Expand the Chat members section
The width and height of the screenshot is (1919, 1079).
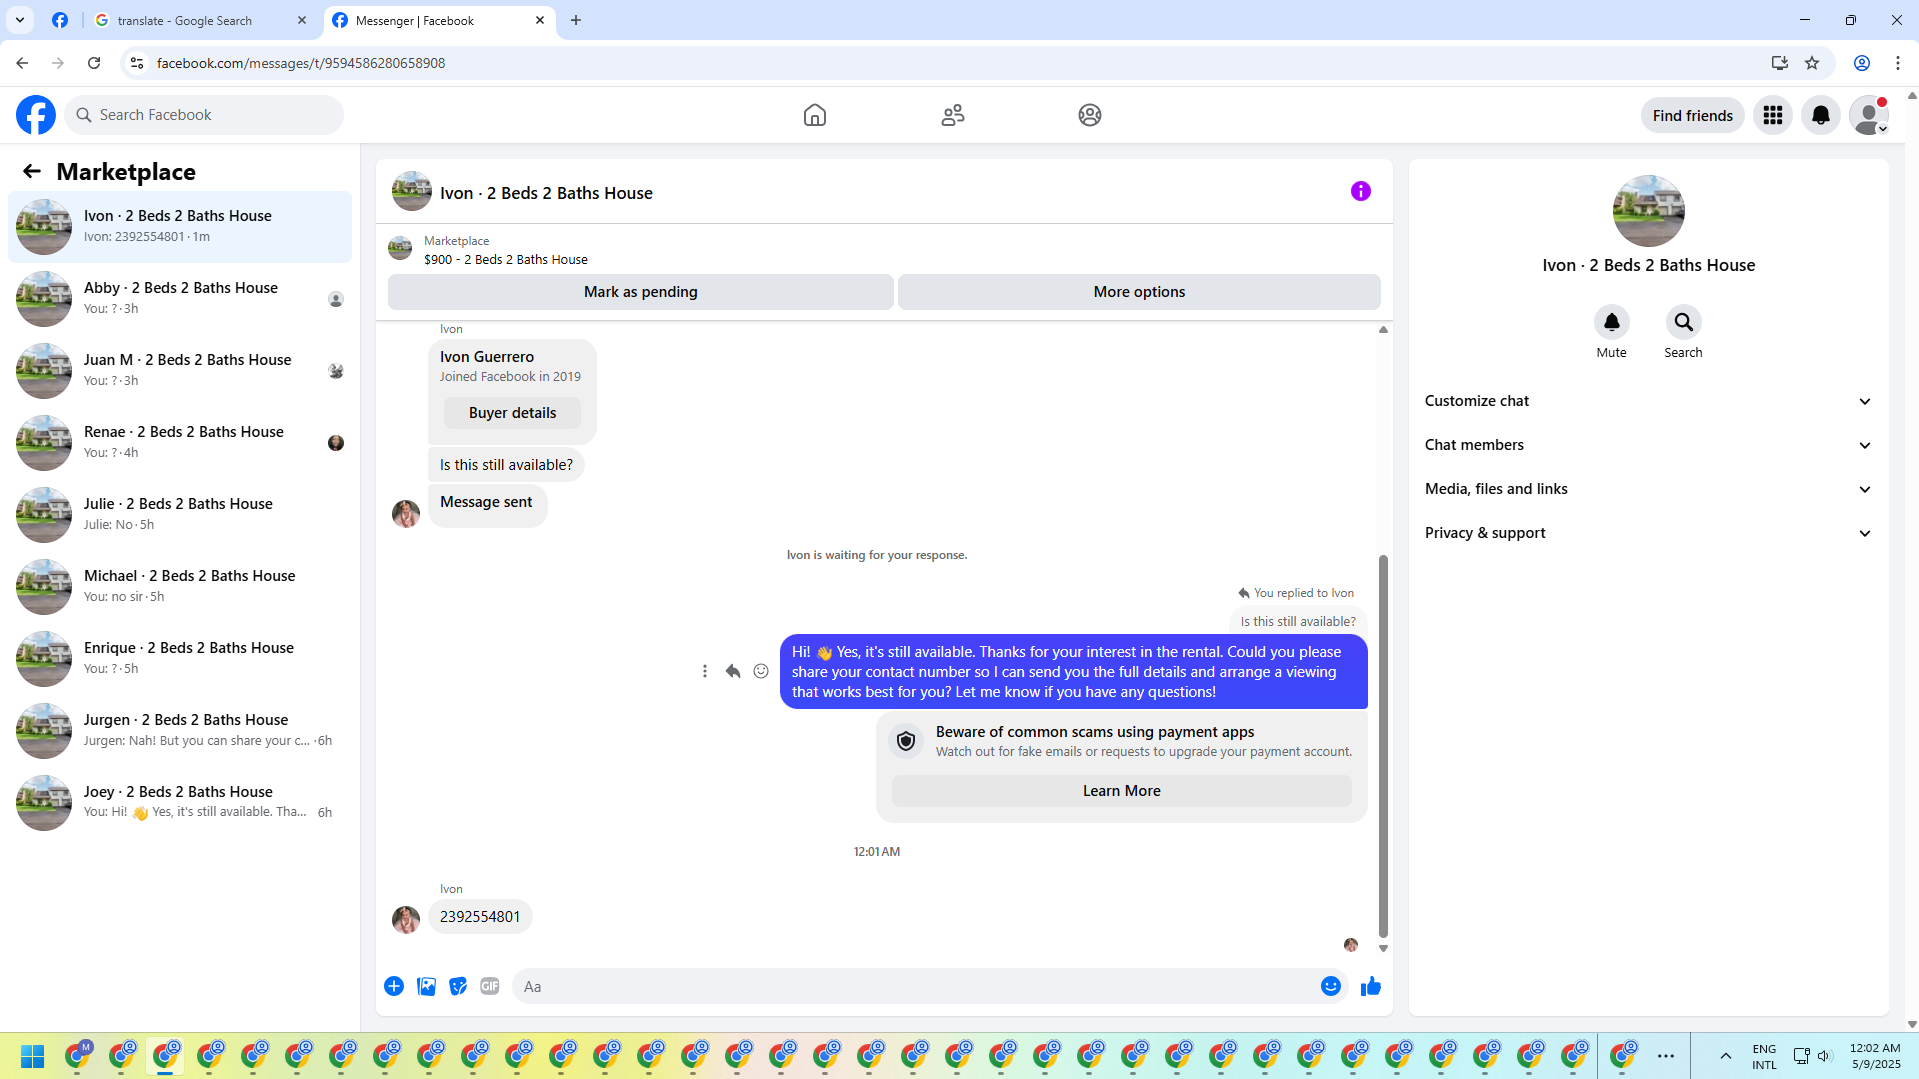(x=1648, y=445)
